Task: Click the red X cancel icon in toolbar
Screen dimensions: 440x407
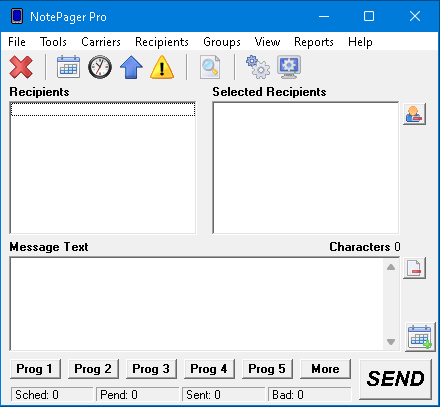Action: 21,67
